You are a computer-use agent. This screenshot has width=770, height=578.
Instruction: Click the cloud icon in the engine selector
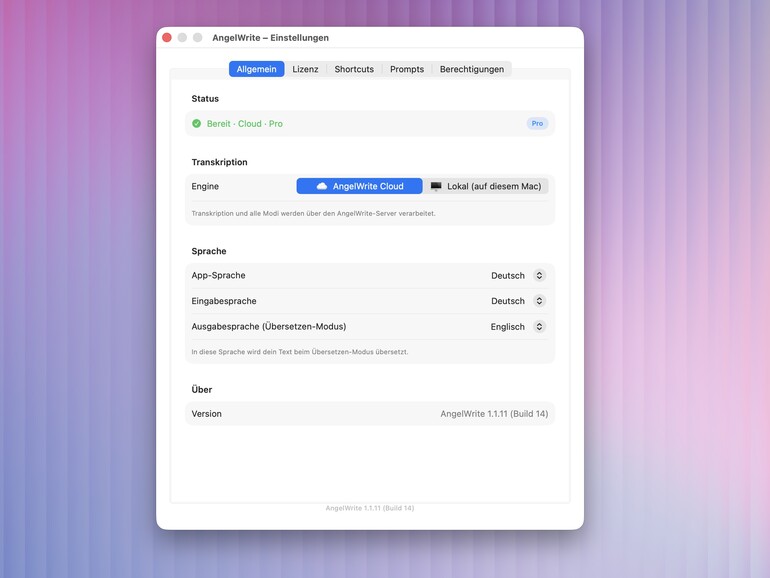pyautogui.click(x=322, y=186)
